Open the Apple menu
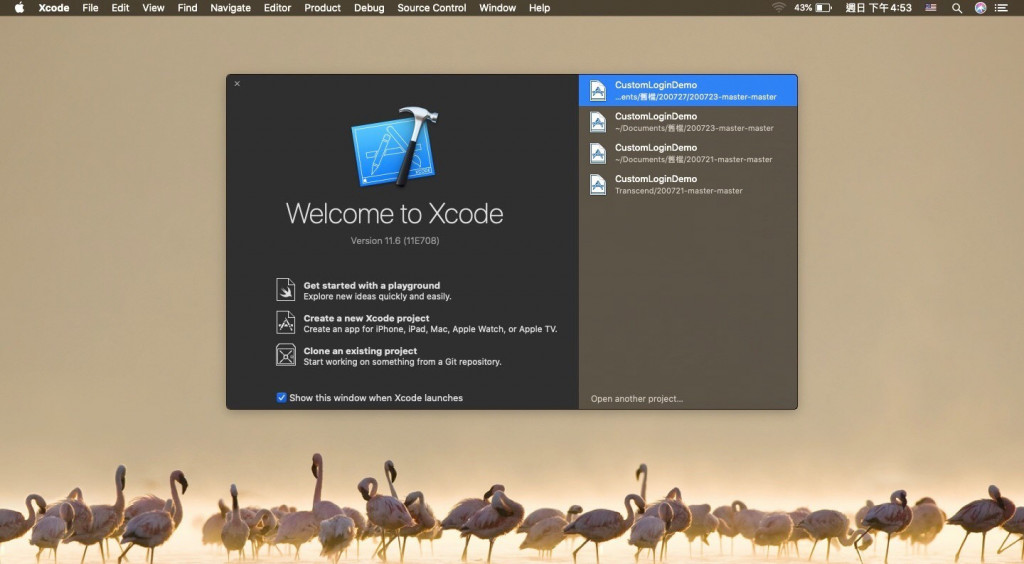The image size is (1024, 564). pyautogui.click(x=19, y=8)
